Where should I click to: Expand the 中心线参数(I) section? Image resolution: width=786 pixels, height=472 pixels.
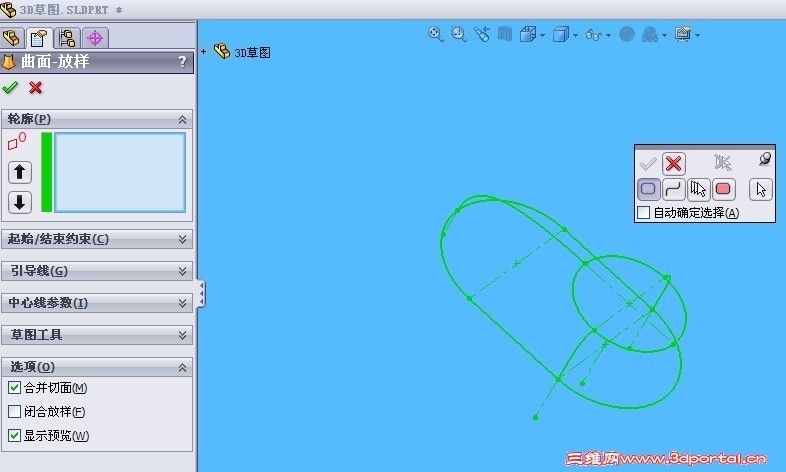[182, 303]
